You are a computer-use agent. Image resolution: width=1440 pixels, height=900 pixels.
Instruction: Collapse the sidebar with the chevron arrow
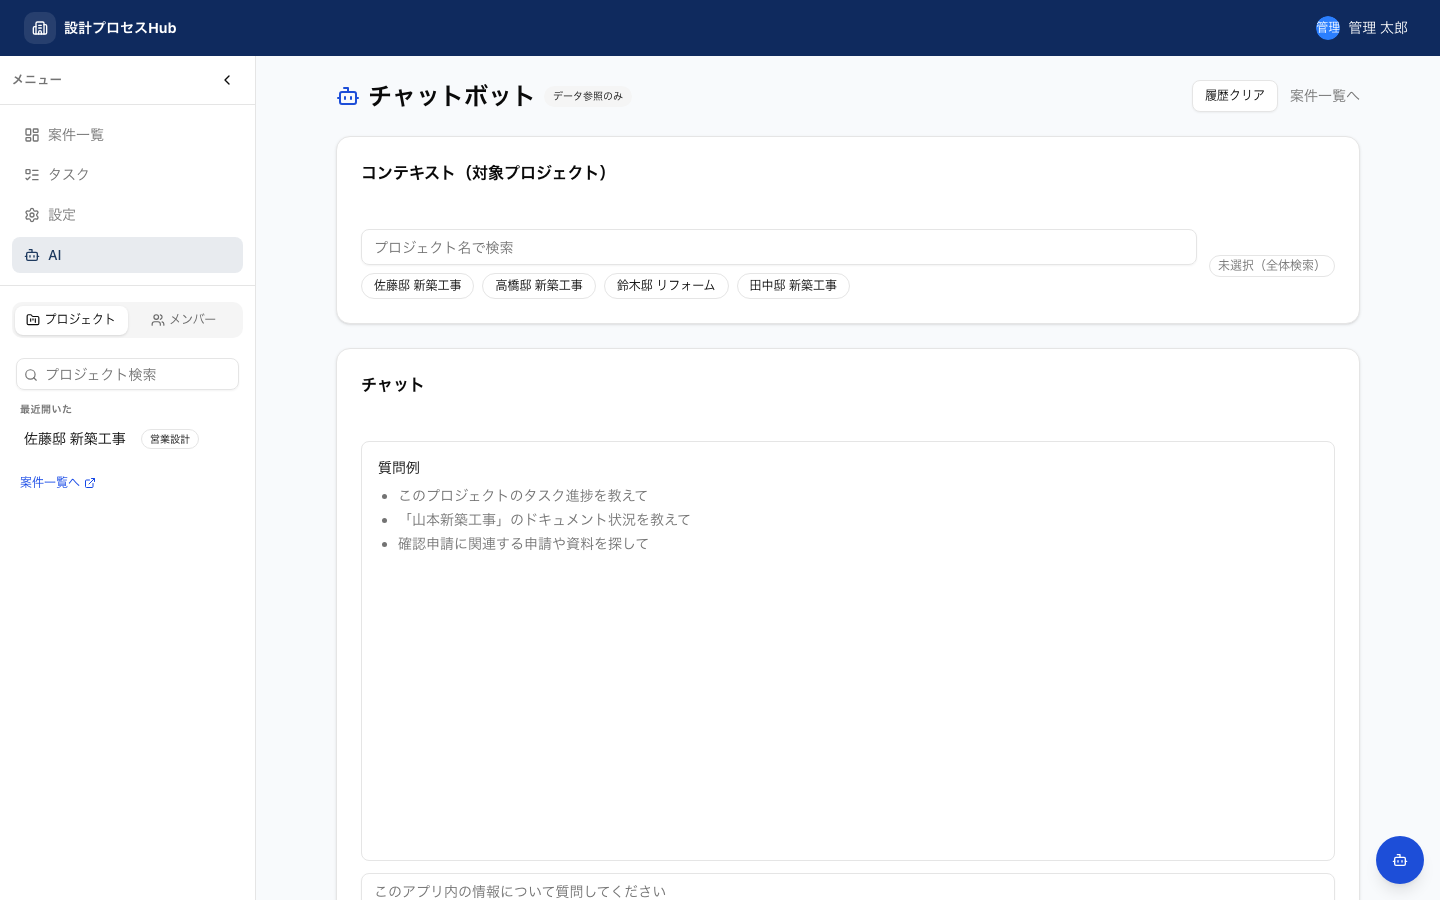coord(227,79)
